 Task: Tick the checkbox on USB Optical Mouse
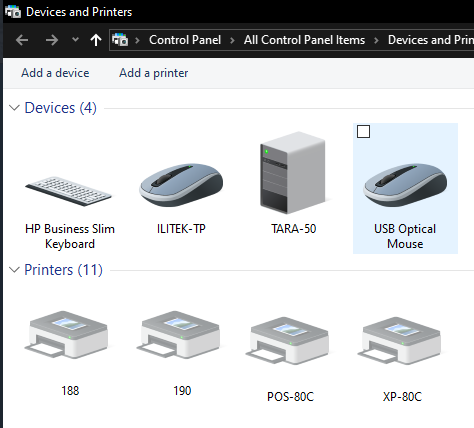coord(363,131)
